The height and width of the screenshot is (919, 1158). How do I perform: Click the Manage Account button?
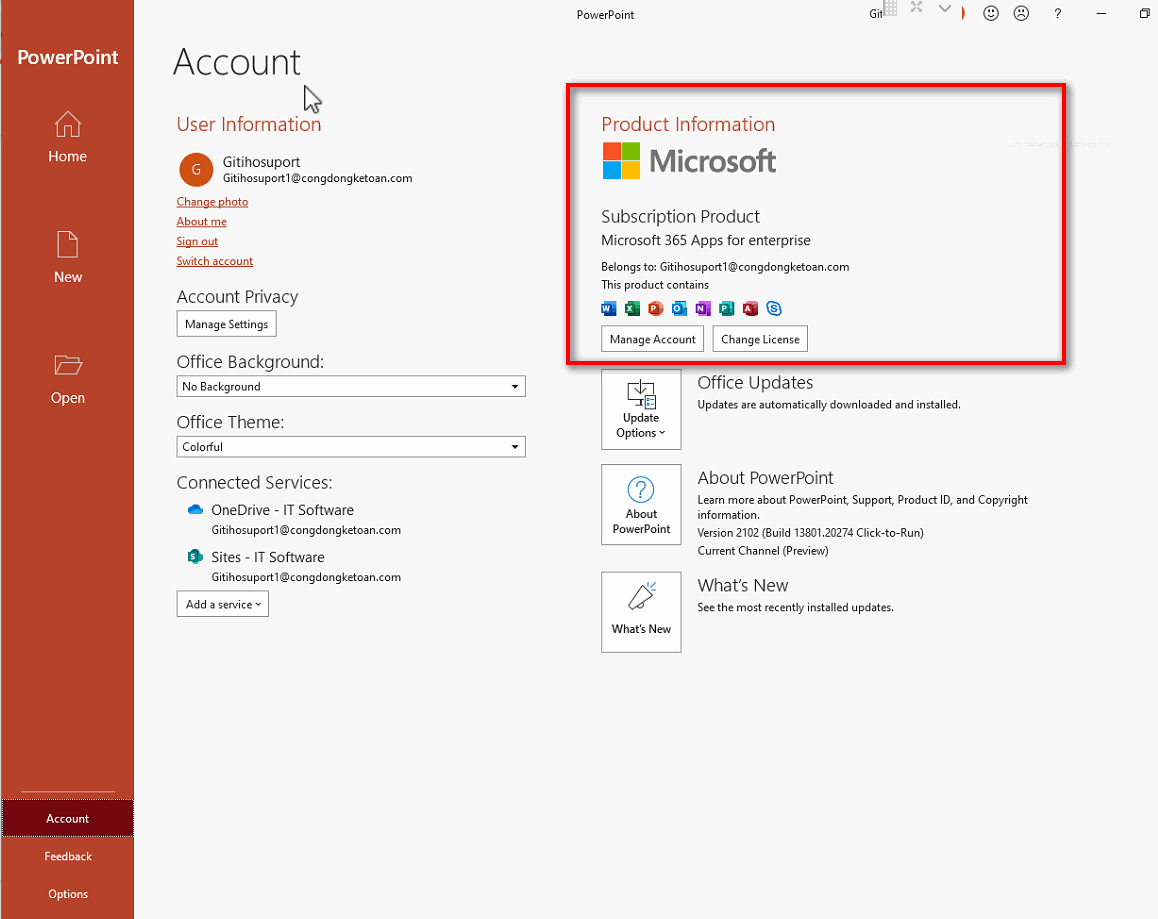652,339
